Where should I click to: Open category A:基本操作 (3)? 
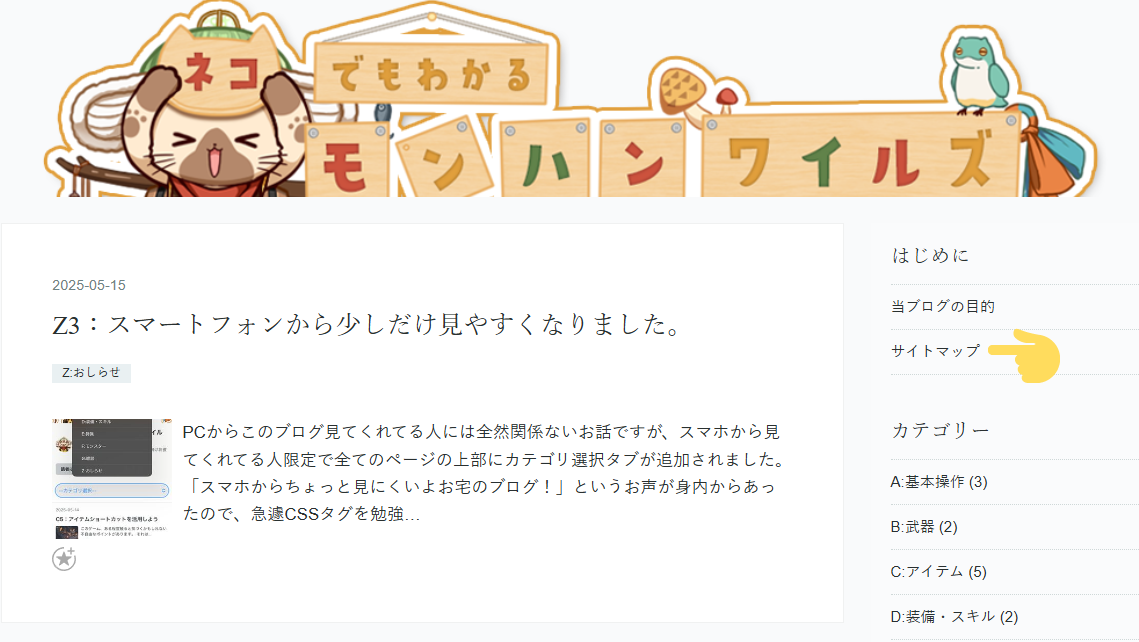pyautogui.click(x=939, y=482)
